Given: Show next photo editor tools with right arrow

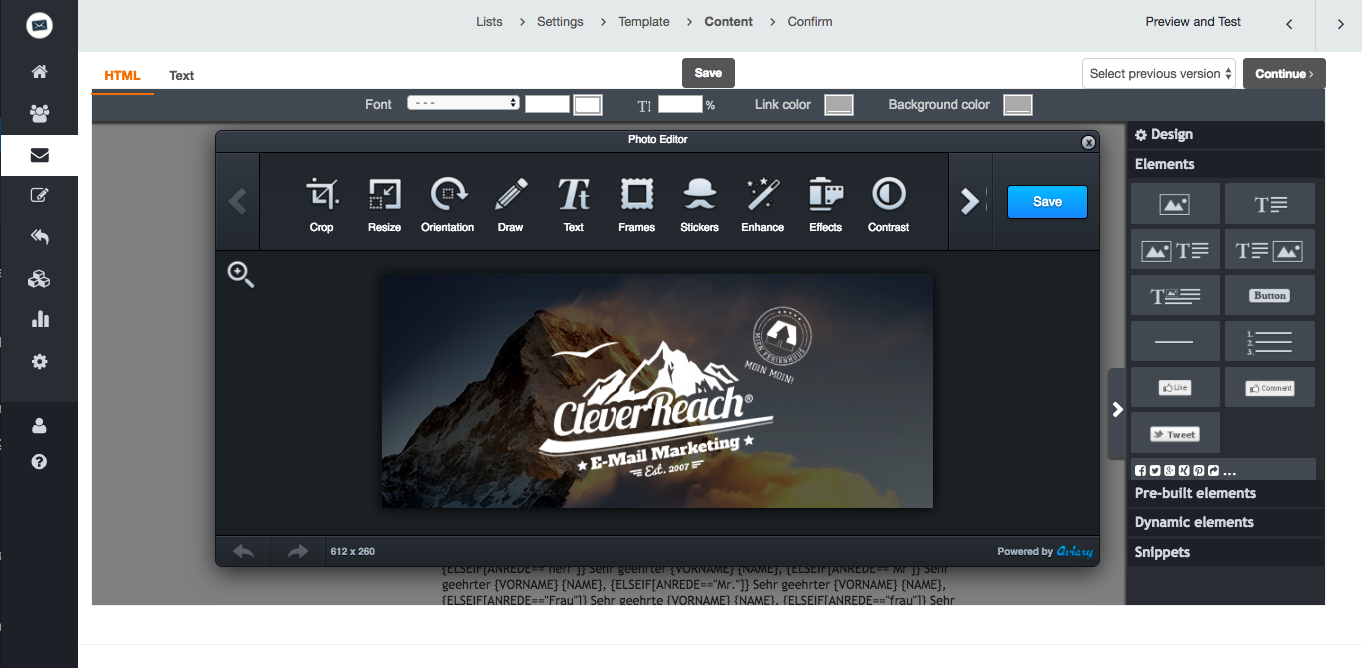Looking at the screenshot, I should click(969, 201).
